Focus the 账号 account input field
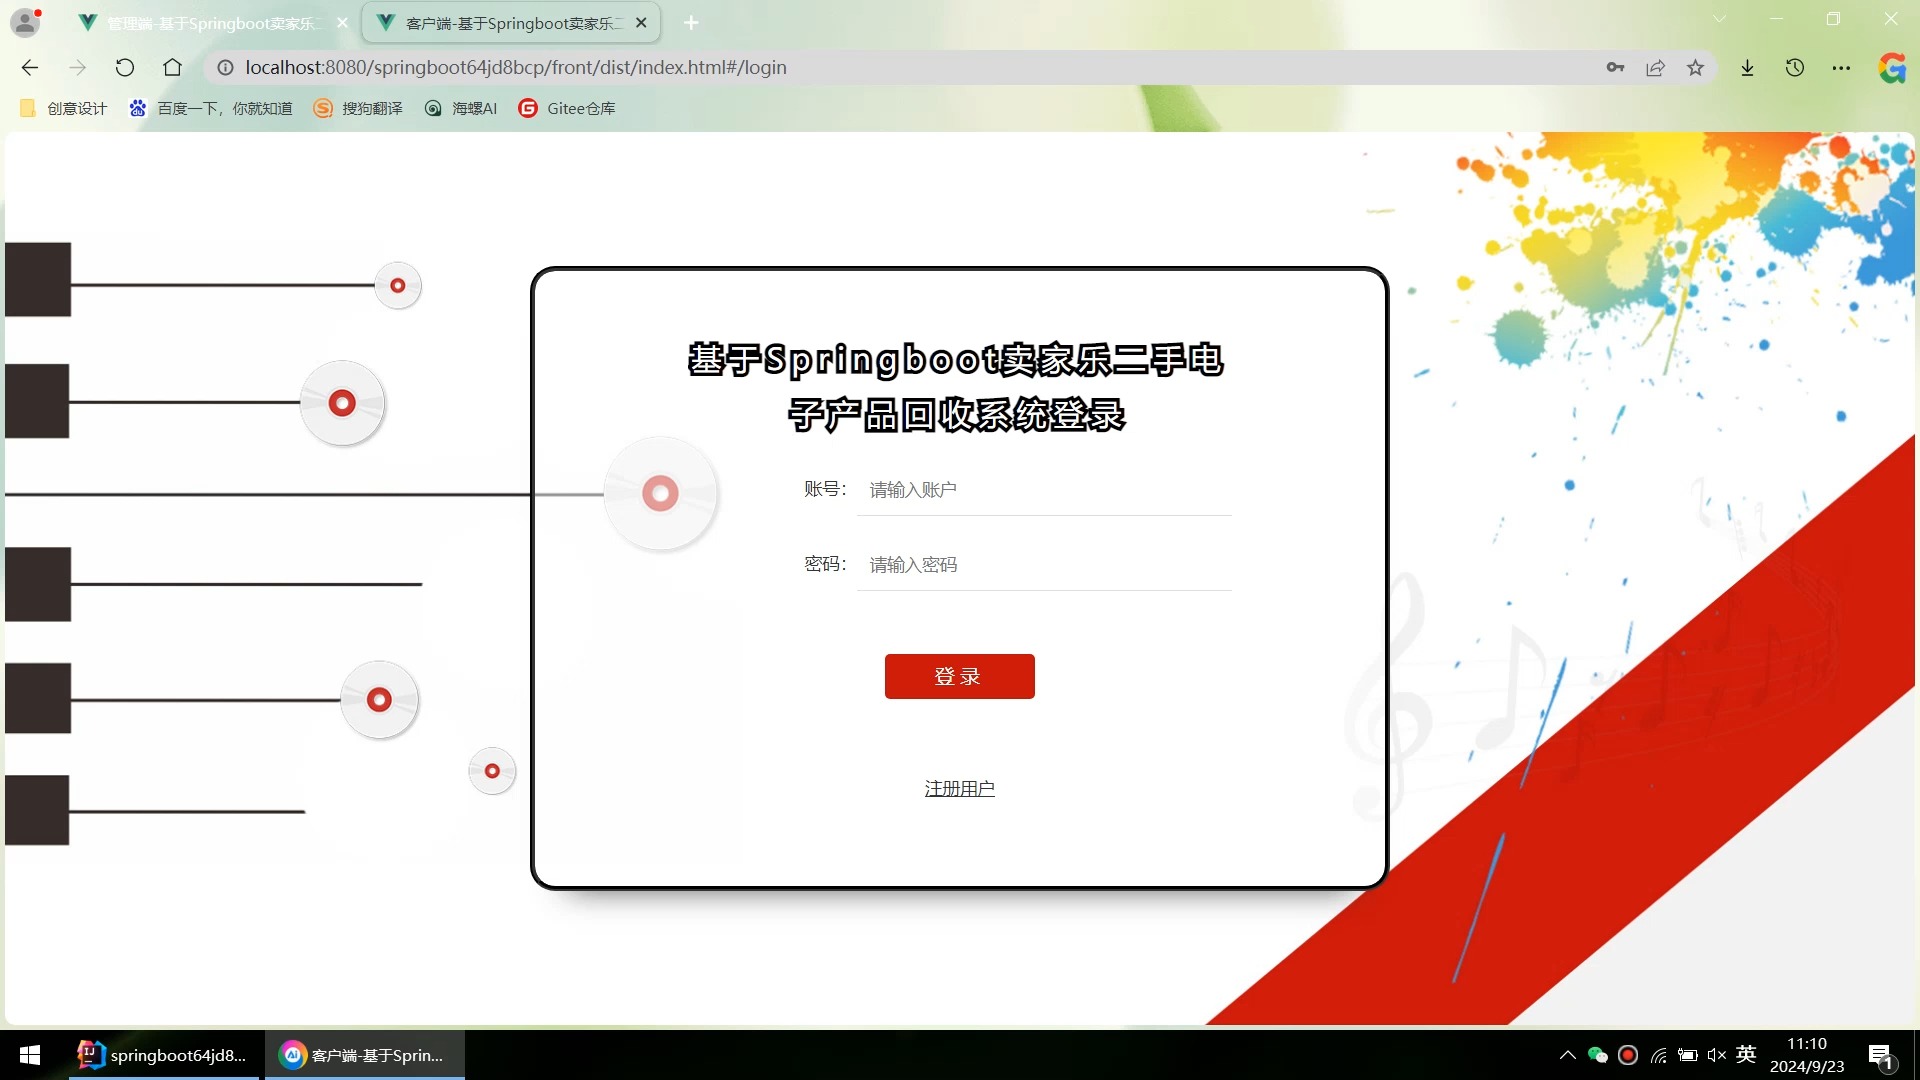 coord(1044,490)
